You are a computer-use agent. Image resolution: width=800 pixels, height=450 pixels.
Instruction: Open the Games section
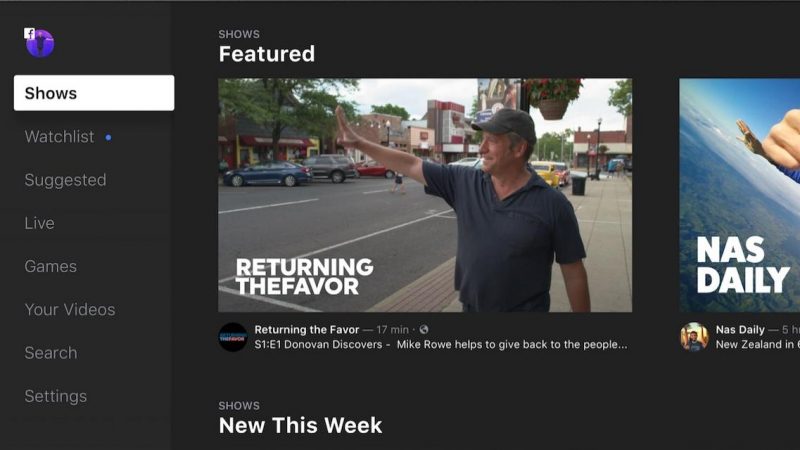tap(51, 266)
